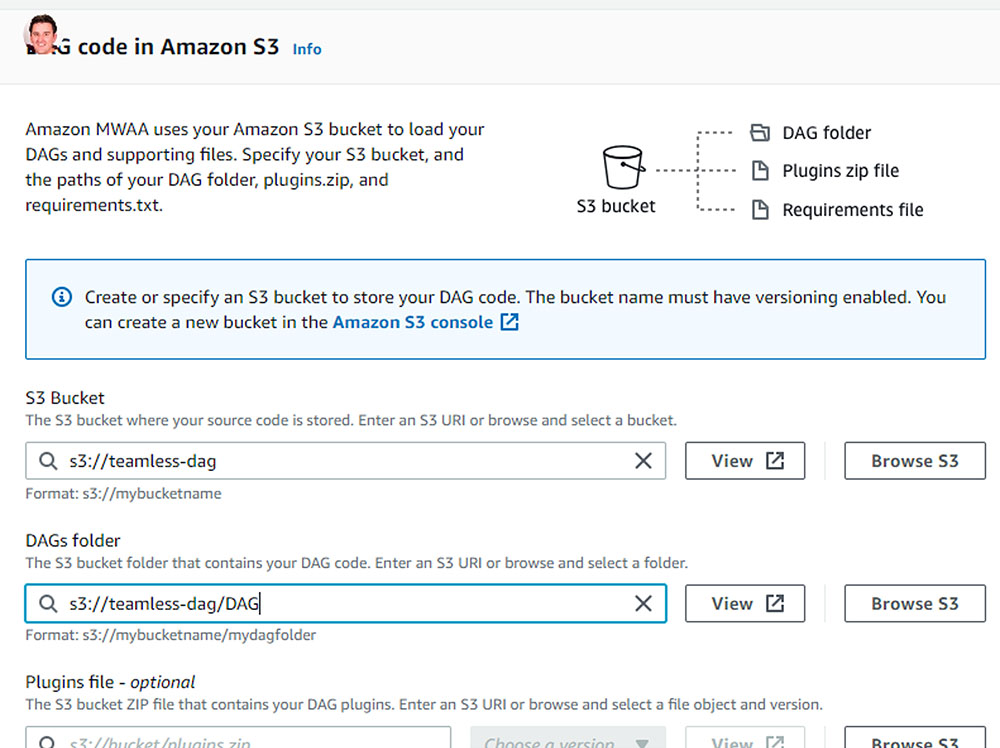Open the Choose a version dropdown

pyautogui.click(x=568, y=738)
